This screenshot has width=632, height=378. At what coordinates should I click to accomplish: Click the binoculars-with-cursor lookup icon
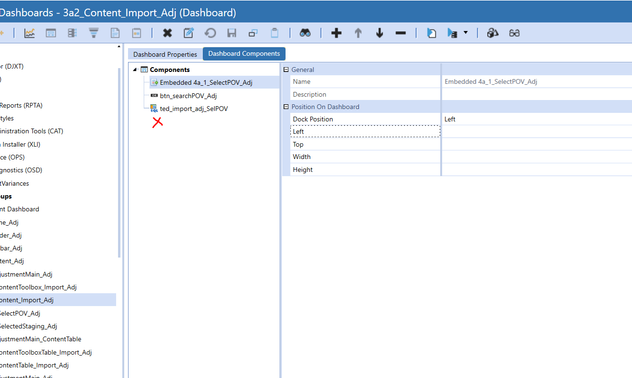(x=493, y=33)
